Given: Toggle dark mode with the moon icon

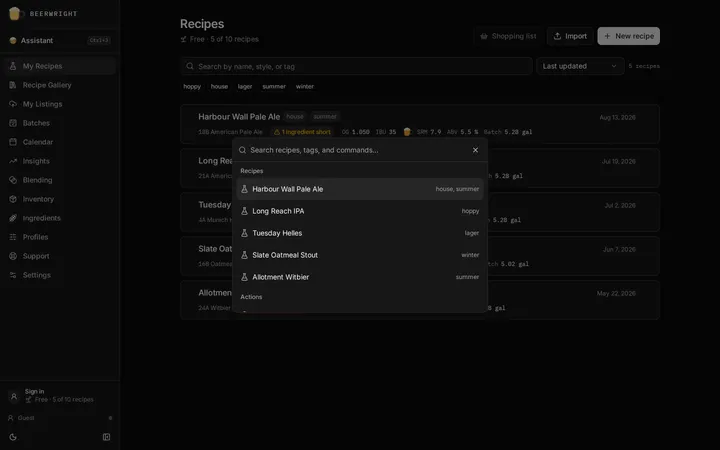Looking at the screenshot, I should pyautogui.click(x=13, y=437).
